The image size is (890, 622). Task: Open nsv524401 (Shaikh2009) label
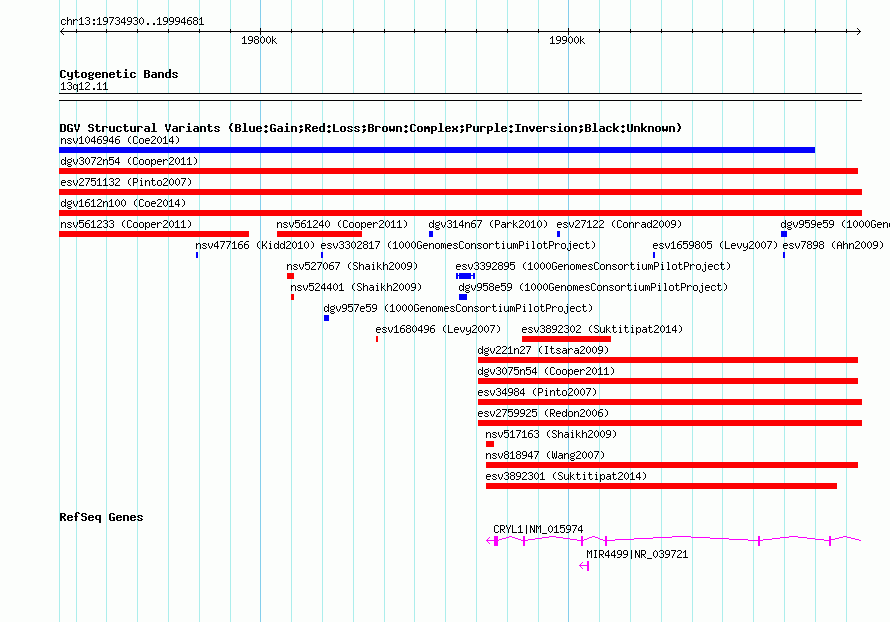point(356,287)
